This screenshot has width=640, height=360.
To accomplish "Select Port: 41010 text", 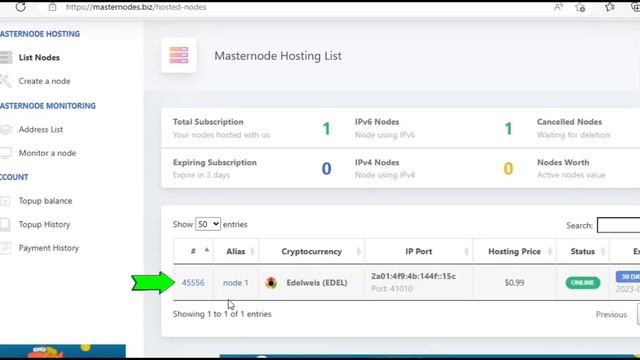I will pos(392,289).
